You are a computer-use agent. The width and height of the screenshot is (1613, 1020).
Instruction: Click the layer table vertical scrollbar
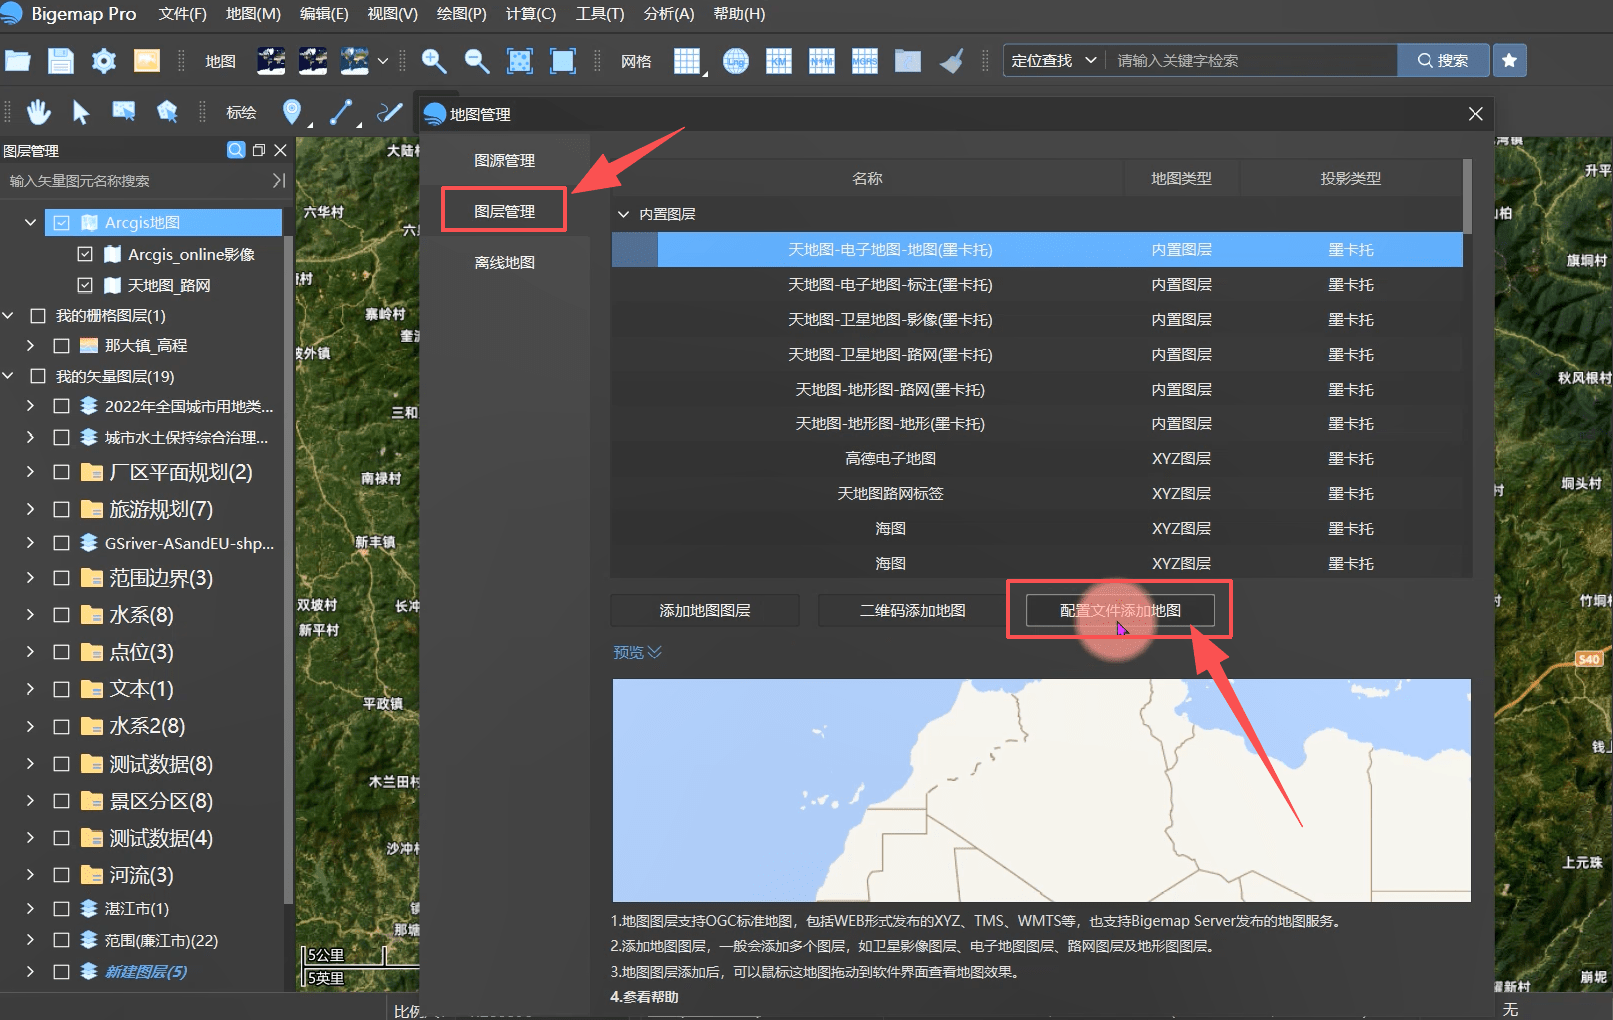pyautogui.click(x=1467, y=196)
